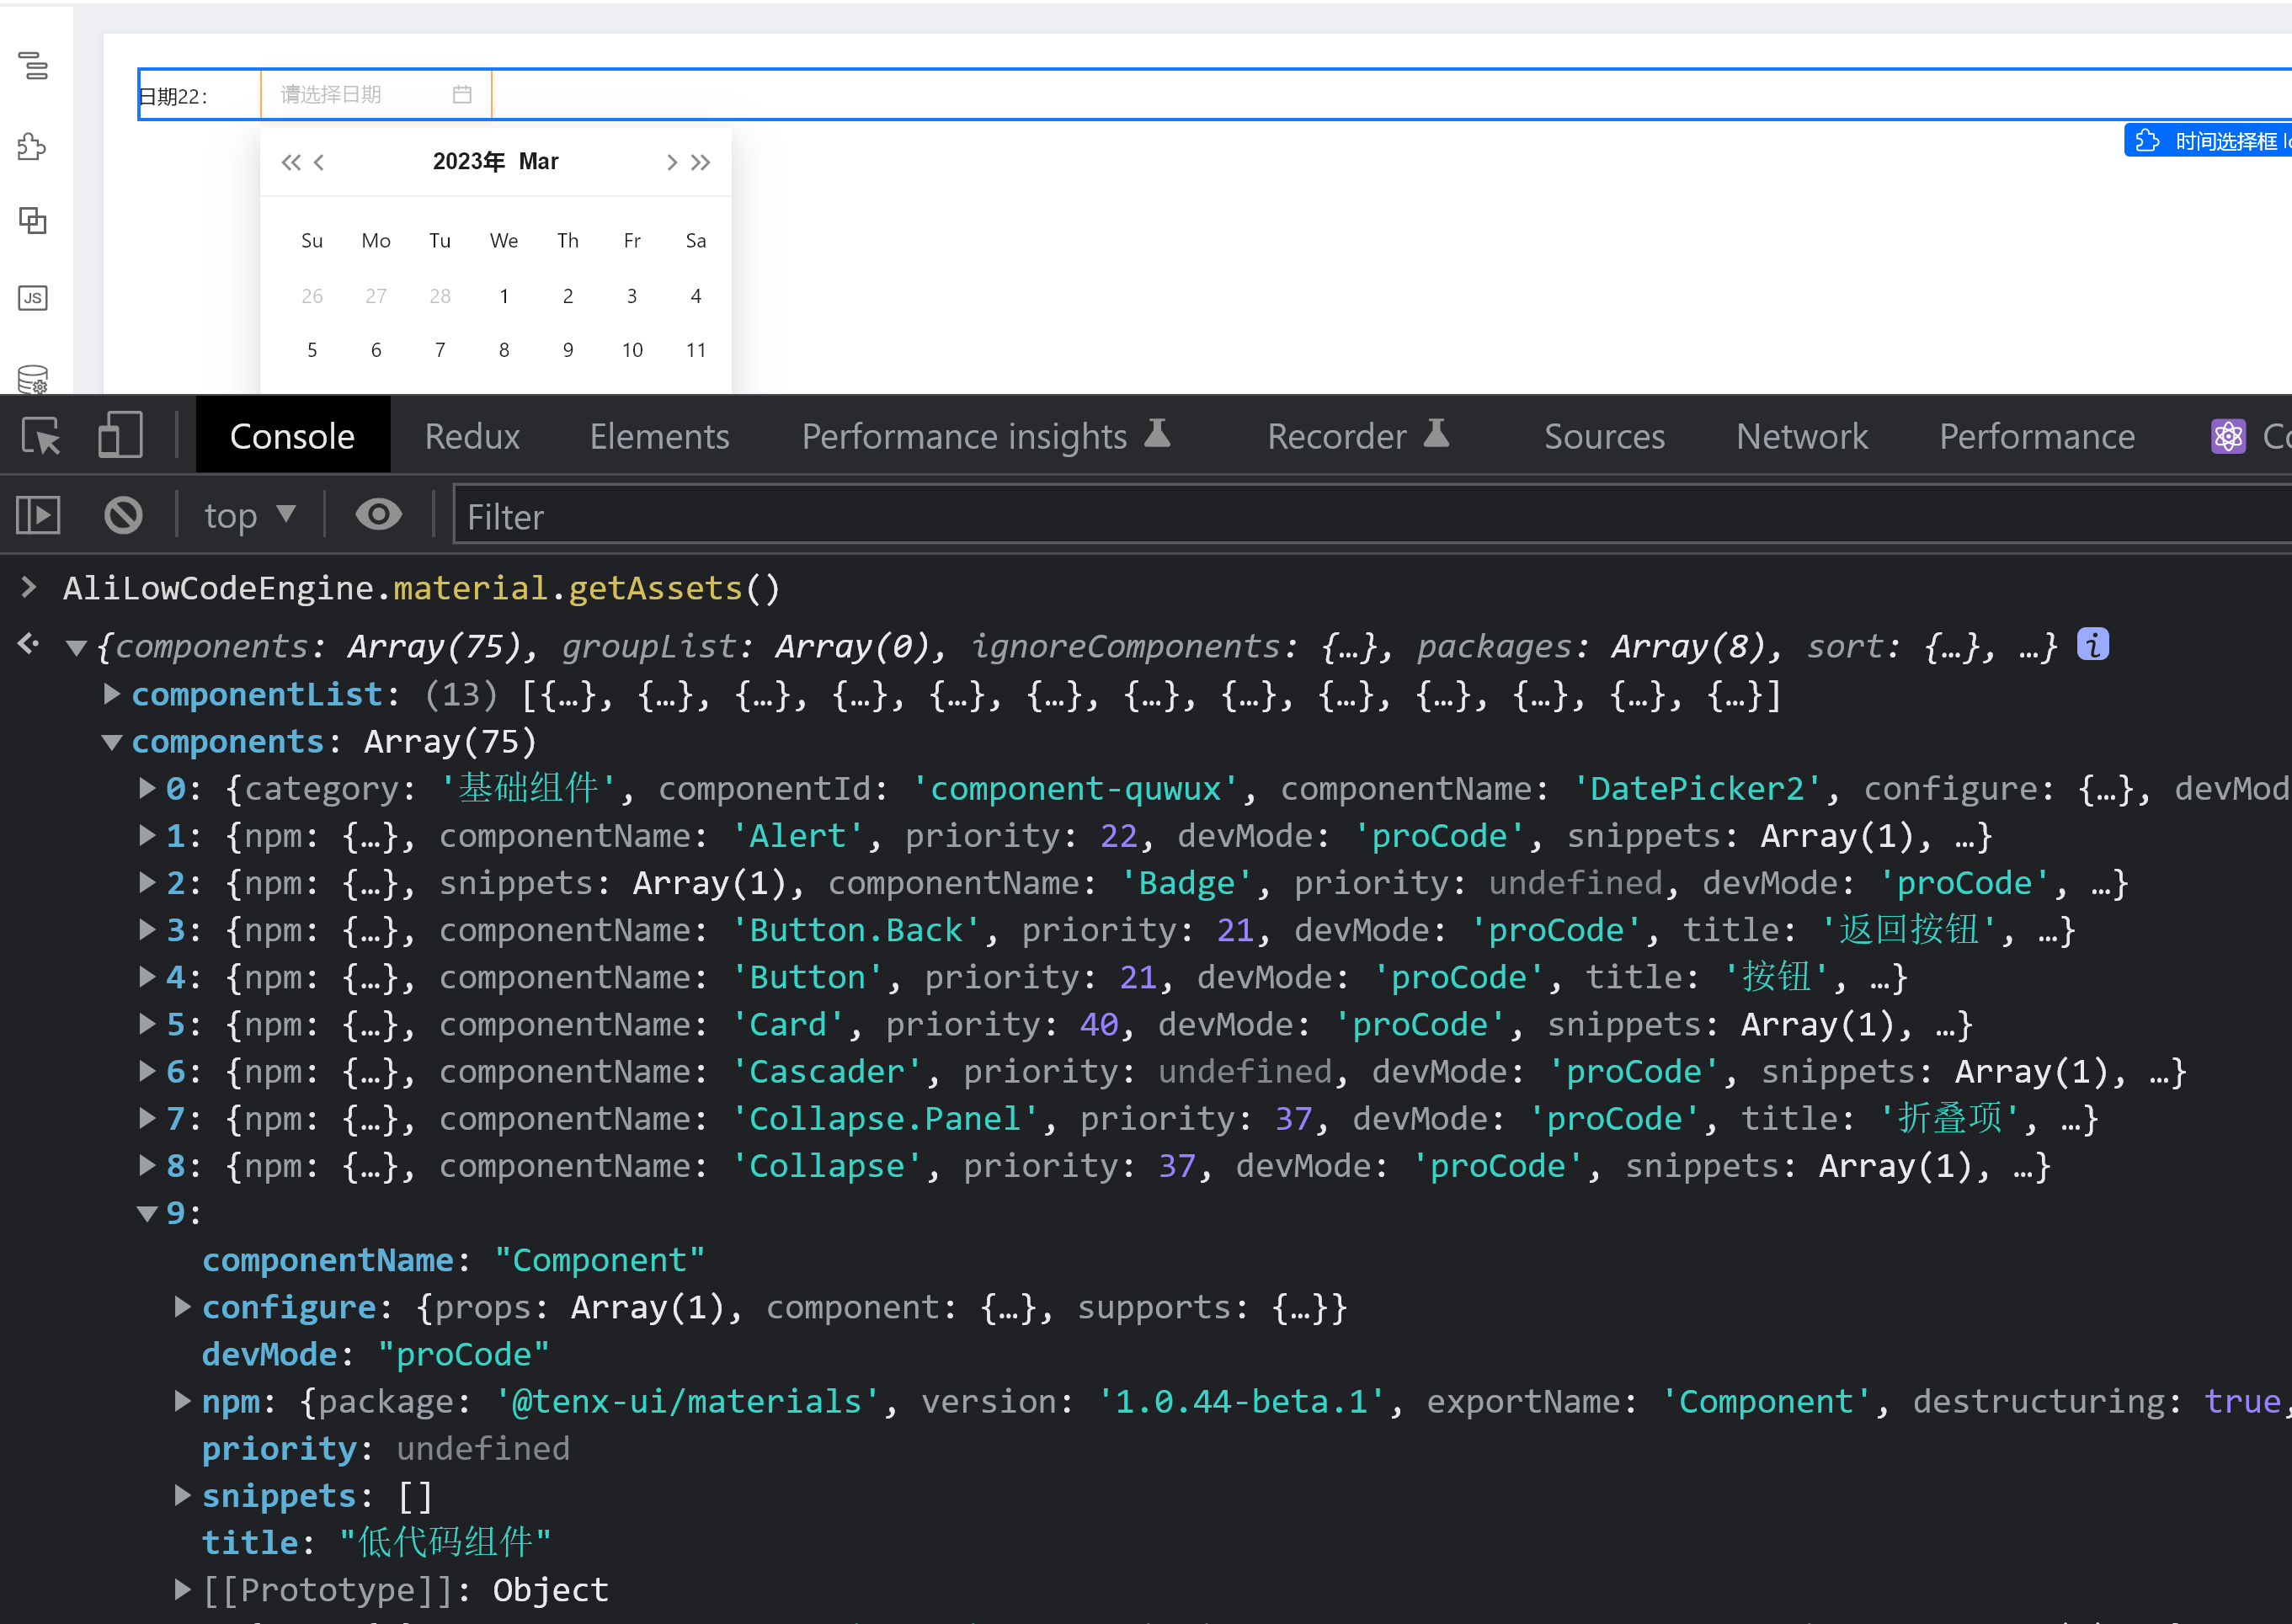Select March 10 in the calendar
This screenshot has width=2292, height=1624.
click(632, 350)
